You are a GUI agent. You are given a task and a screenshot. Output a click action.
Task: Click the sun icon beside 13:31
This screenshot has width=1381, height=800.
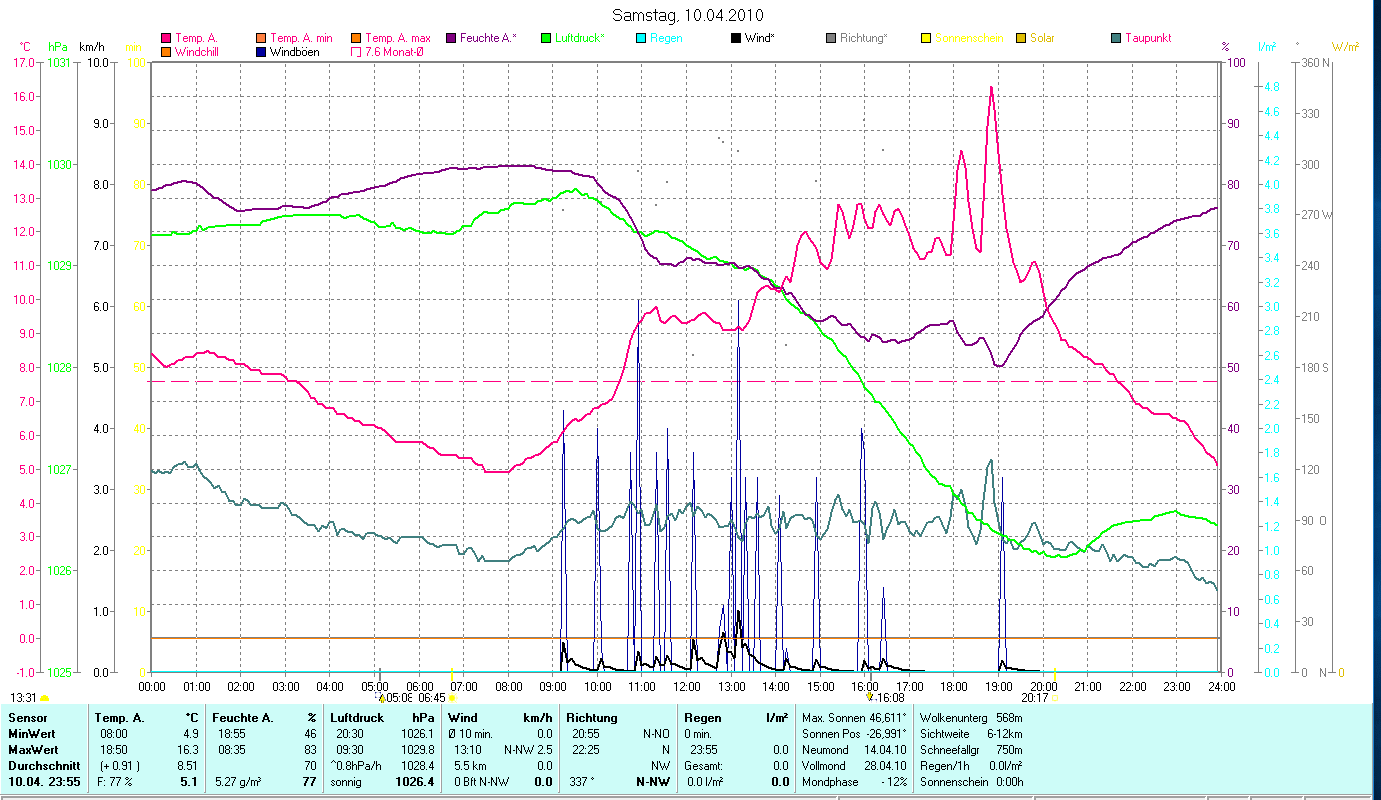click(x=45, y=698)
